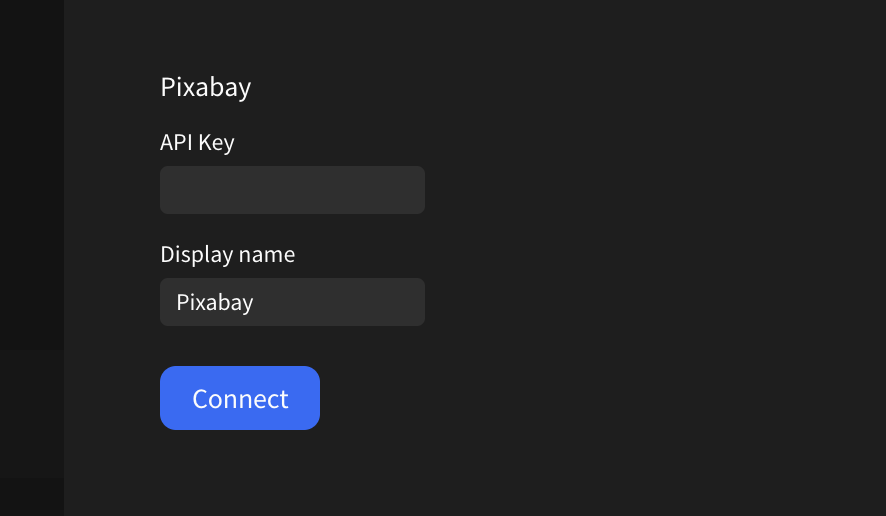
Task: Click the dark left sidebar strip
Action: tap(31, 258)
